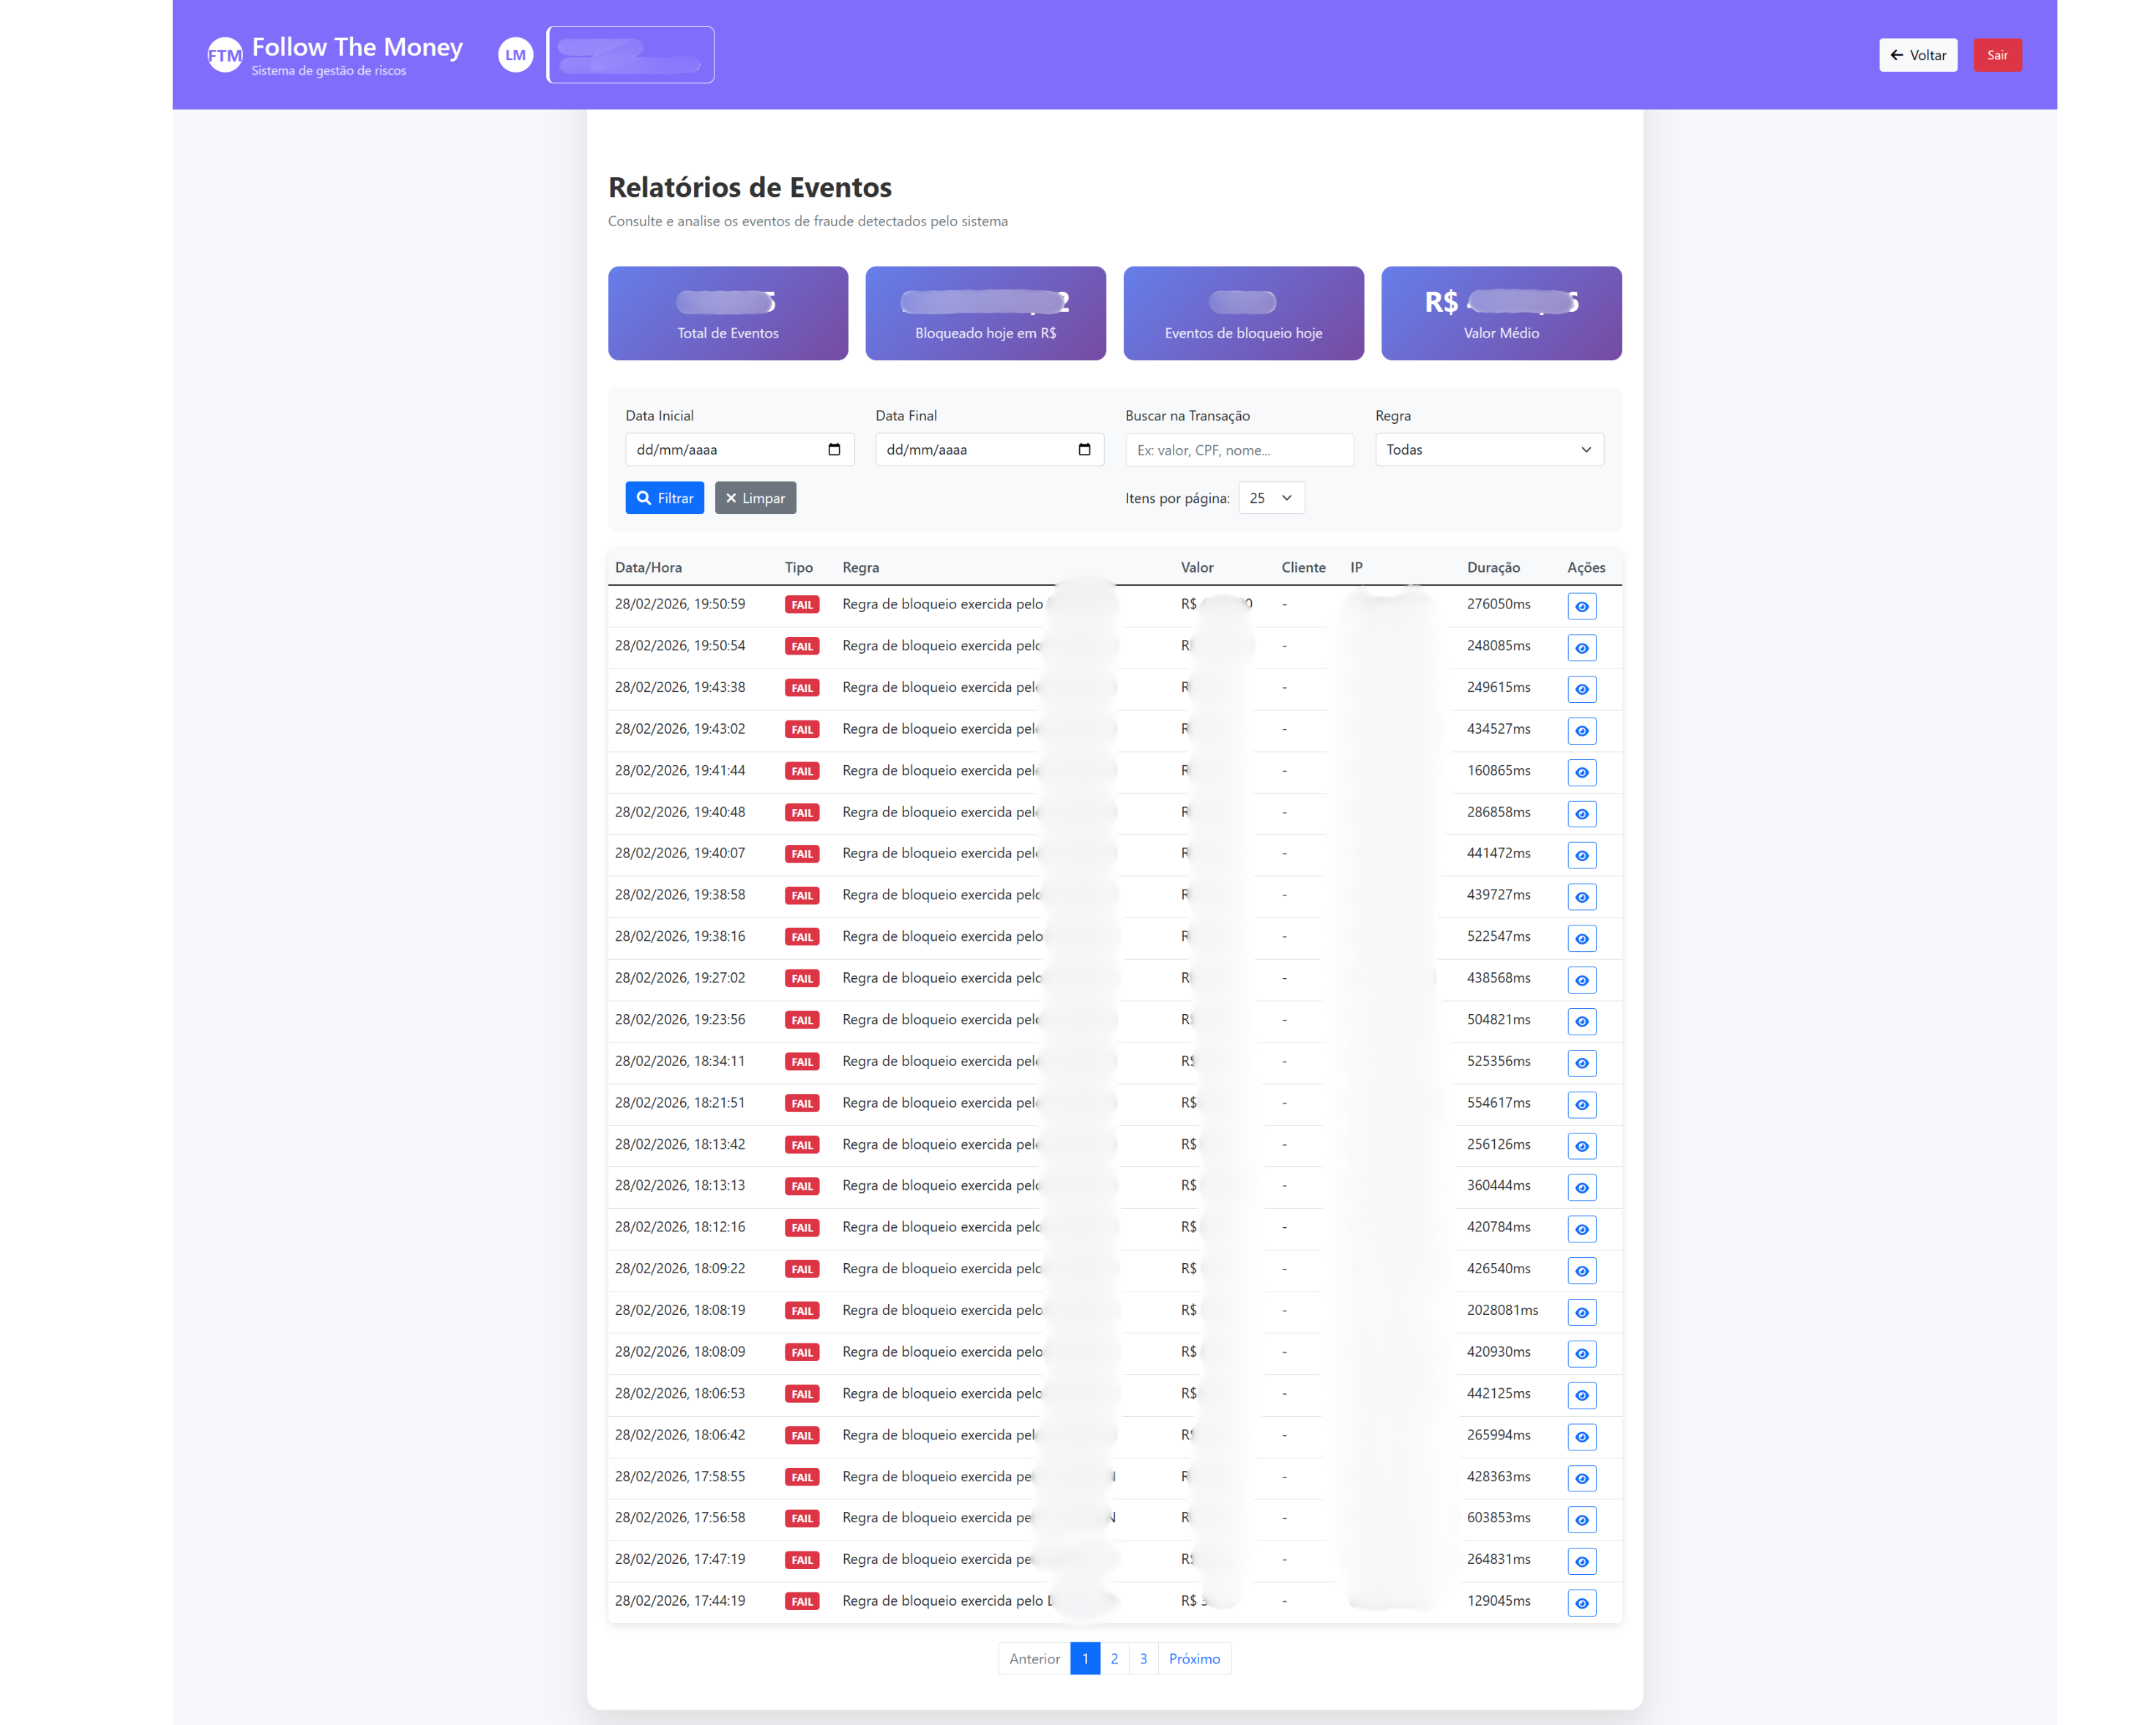Go to page 2 of results
The width and height of the screenshot is (2156, 1725).
coord(1114,1658)
